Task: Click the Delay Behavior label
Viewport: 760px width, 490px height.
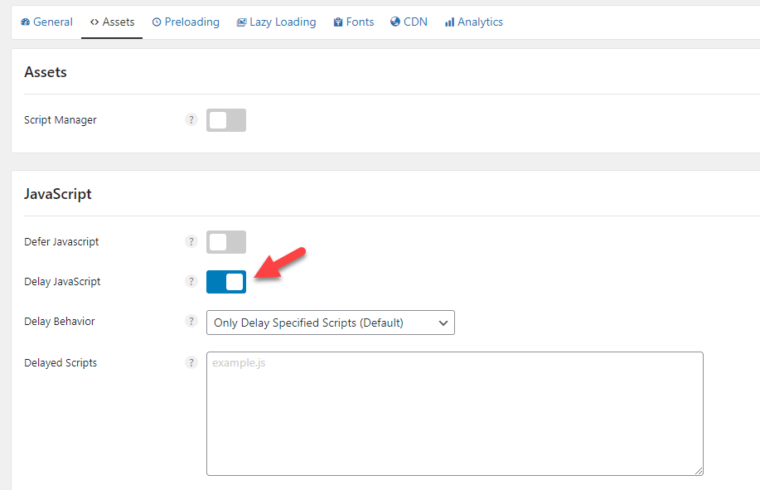Action: pyautogui.click(x=60, y=321)
